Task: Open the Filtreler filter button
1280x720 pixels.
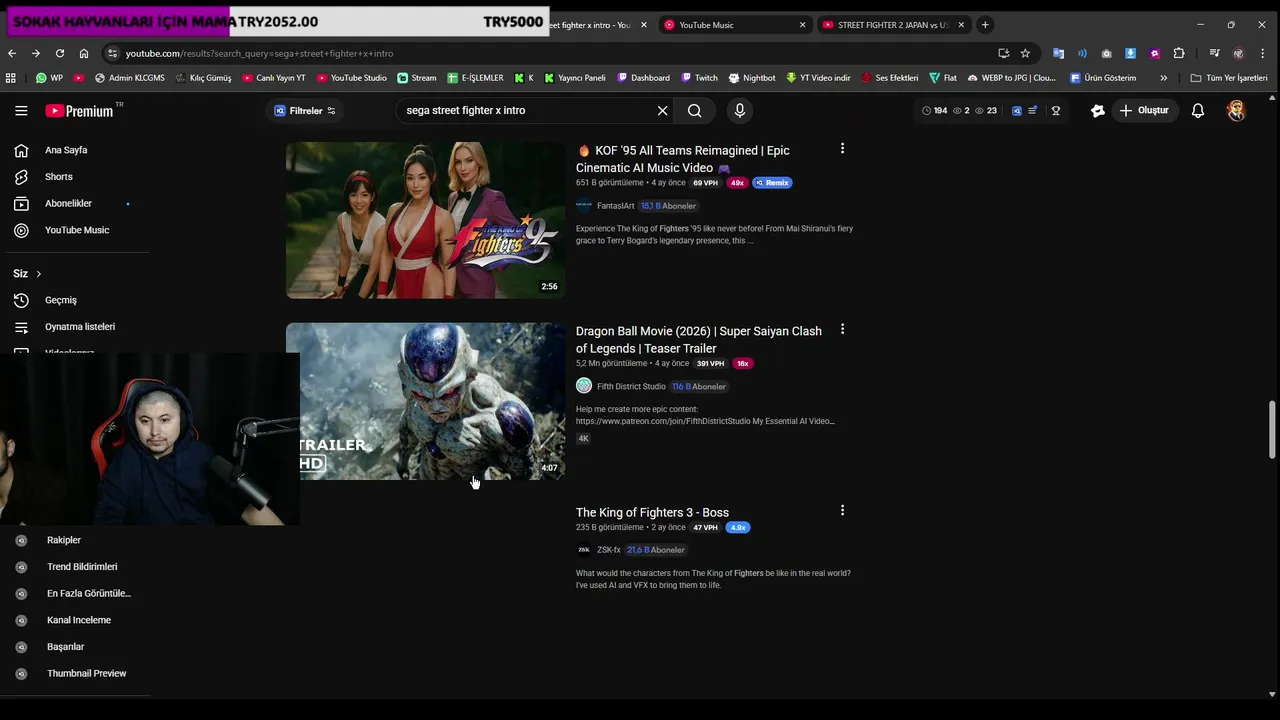Action: (305, 111)
